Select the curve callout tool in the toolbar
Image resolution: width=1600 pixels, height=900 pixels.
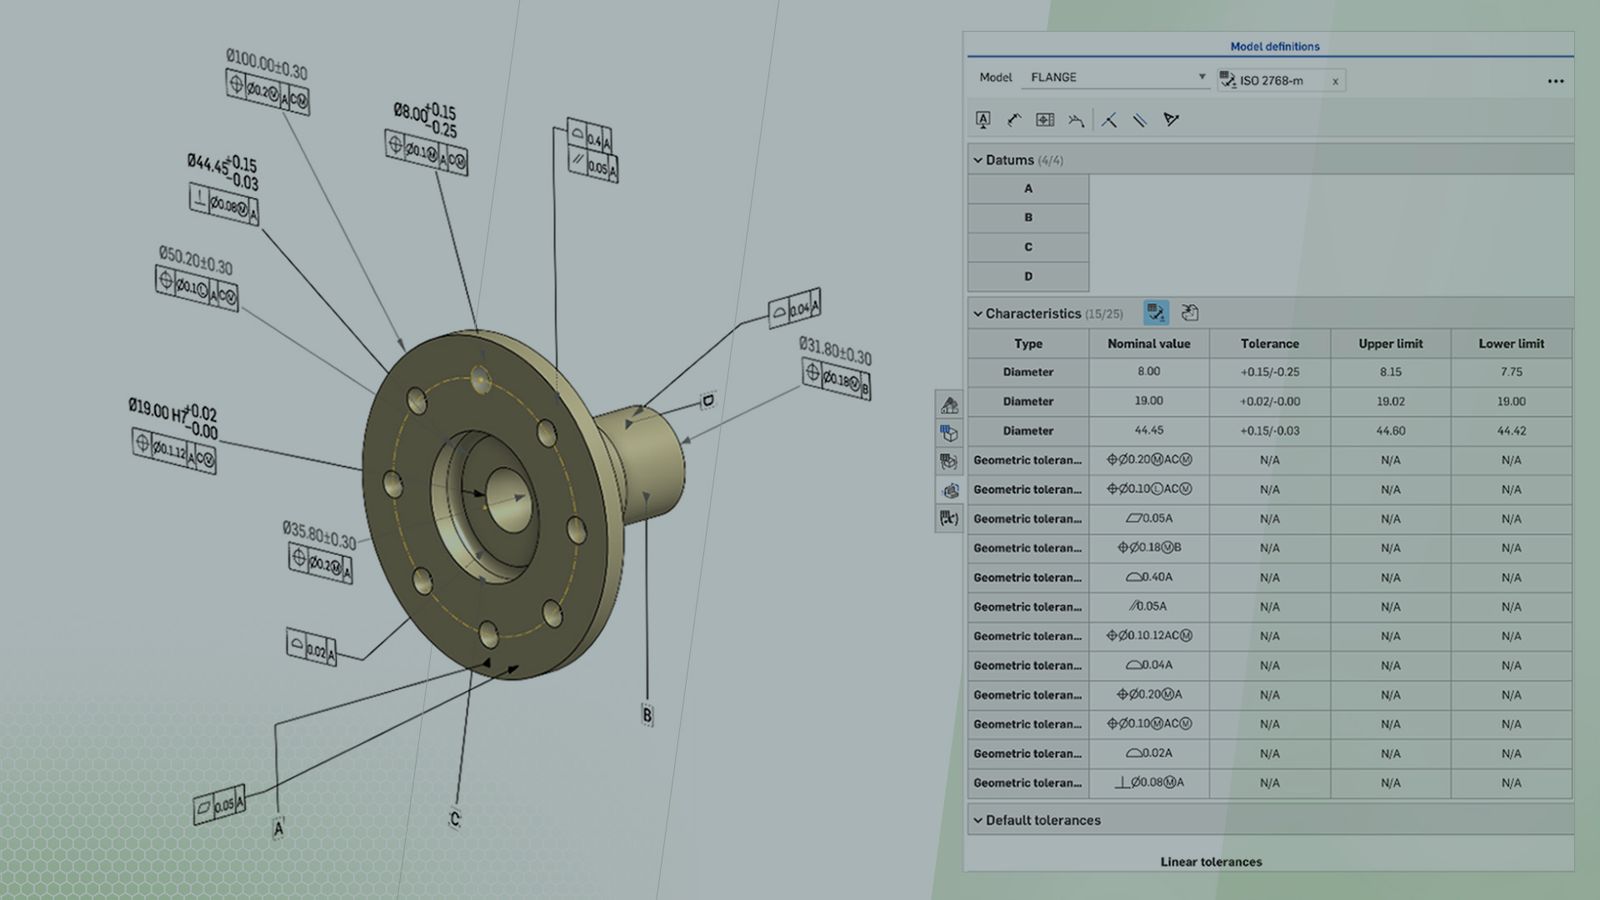tap(1076, 120)
